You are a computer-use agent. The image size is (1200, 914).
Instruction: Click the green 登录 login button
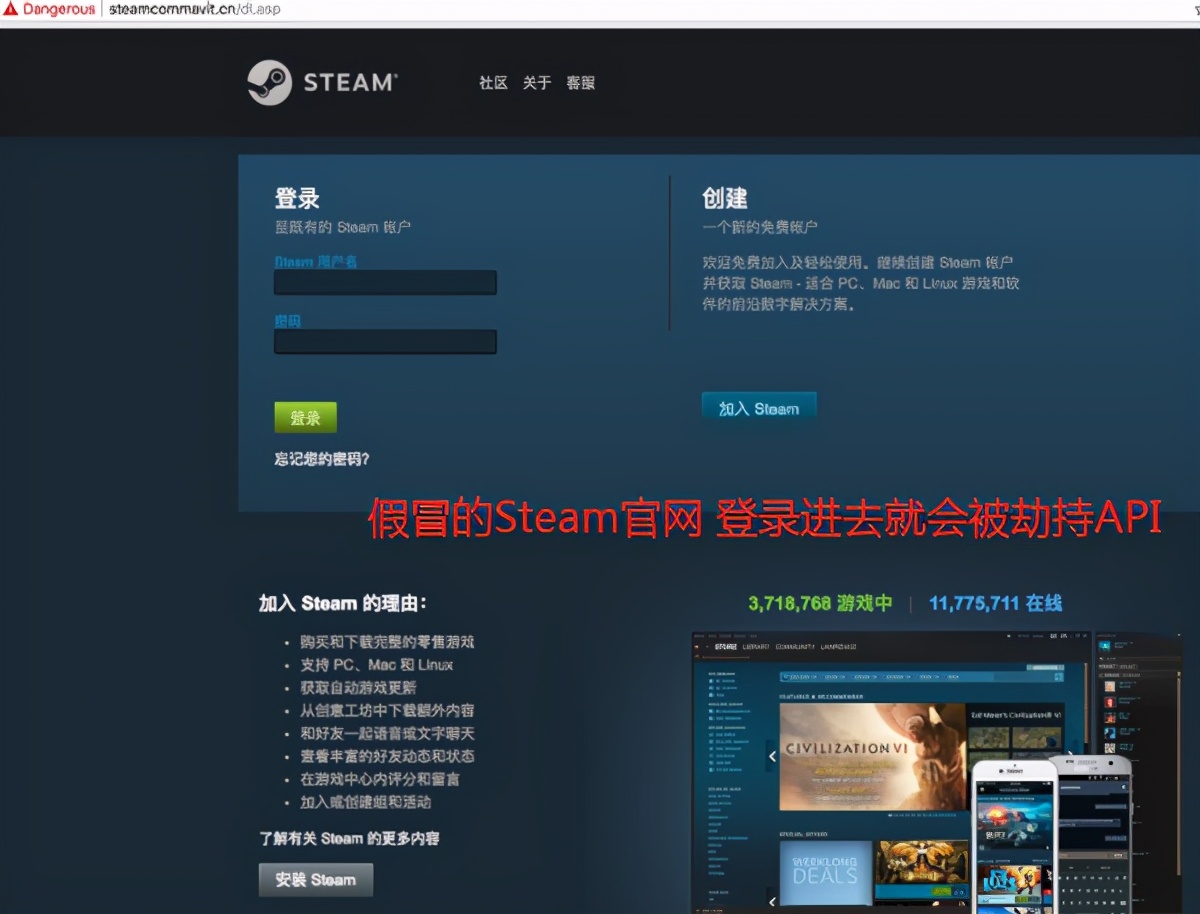tap(304, 417)
